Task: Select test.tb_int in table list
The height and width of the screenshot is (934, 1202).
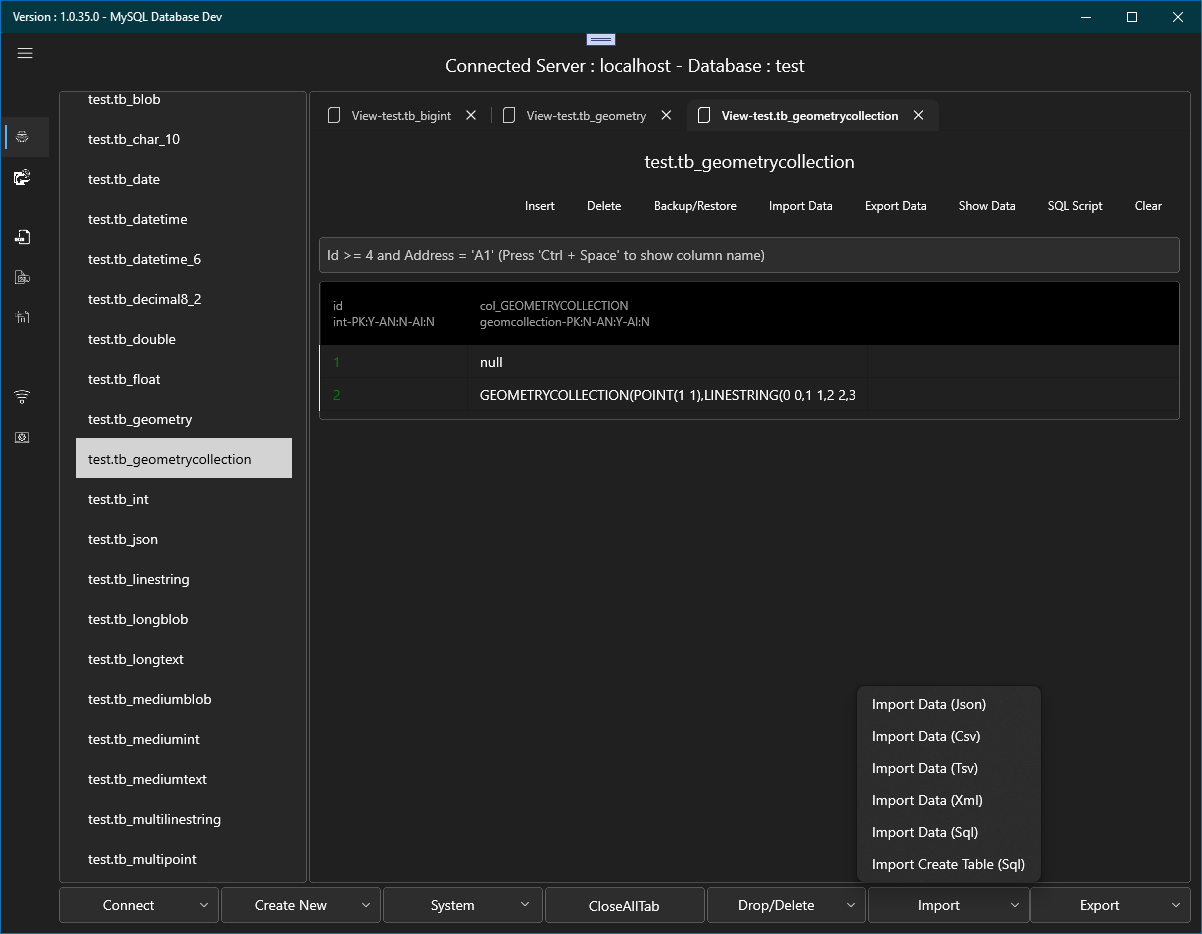Action: pyautogui.click(x=184, y=499)
